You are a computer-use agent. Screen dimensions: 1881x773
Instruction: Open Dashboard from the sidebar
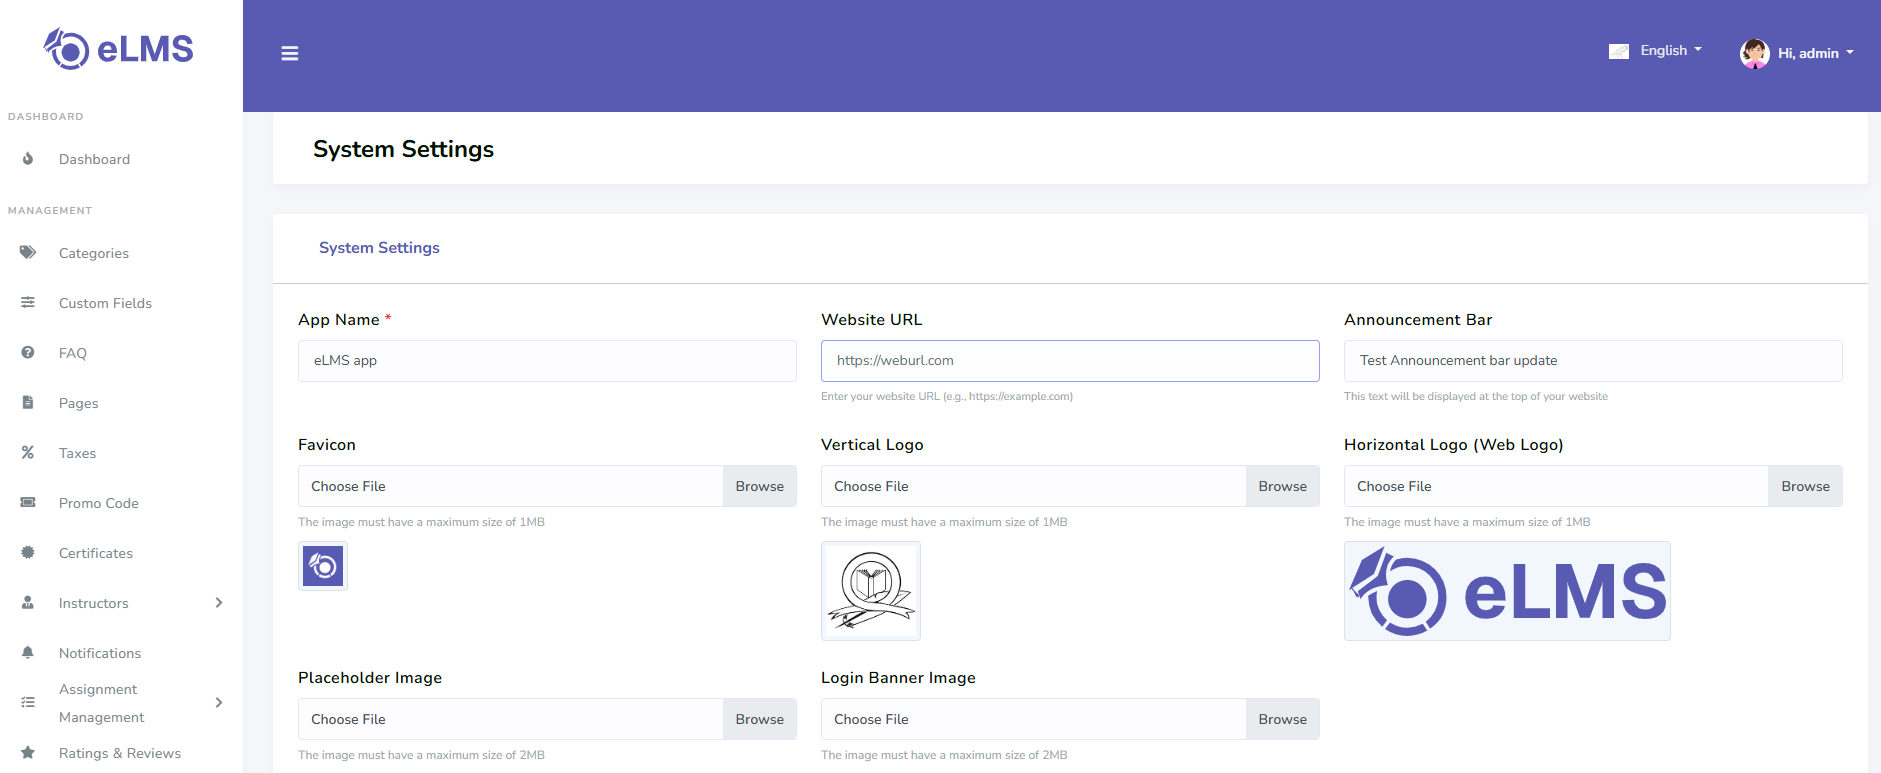tap(94, 159)
